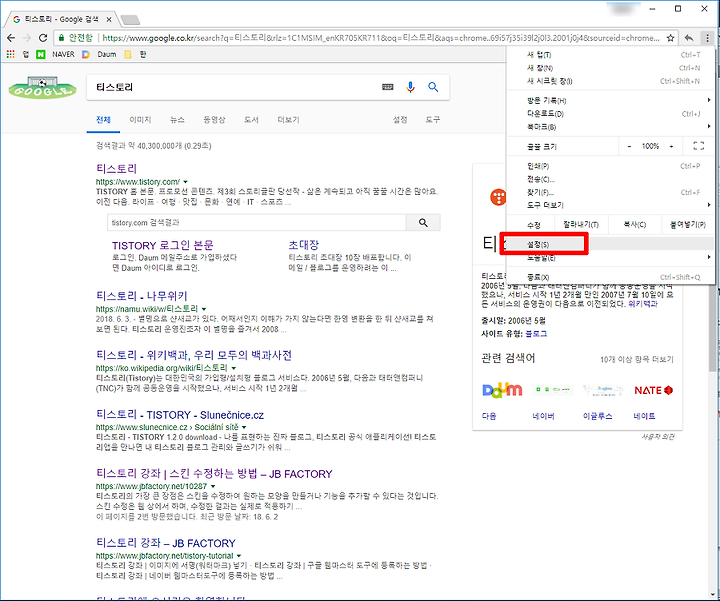720x601 pixels.
Task: Click the blue magnifier search icon
Action: click(x=433, y=87)
